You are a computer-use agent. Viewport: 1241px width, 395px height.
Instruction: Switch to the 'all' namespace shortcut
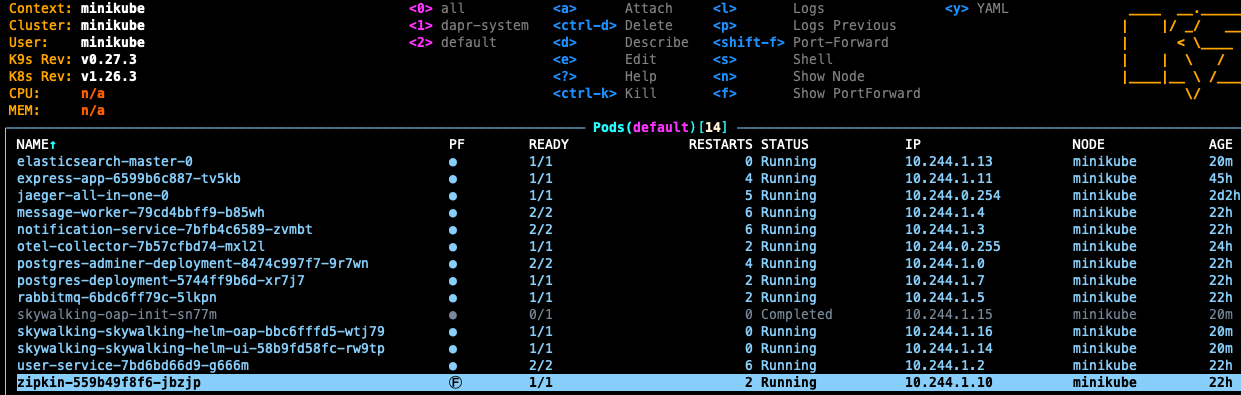point(437,9)
